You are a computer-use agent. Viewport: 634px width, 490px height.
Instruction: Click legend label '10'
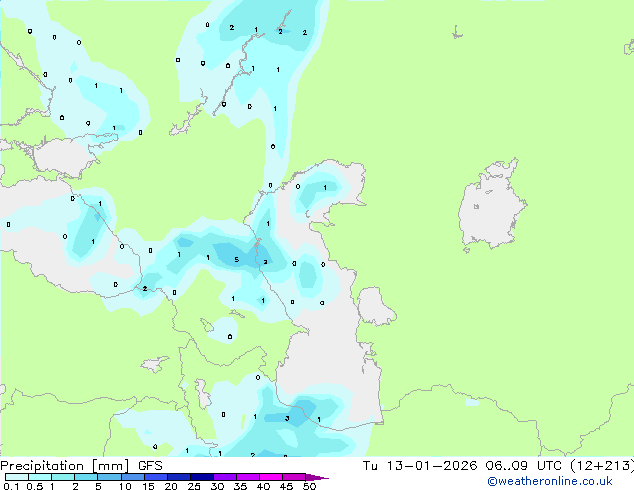tap(125, 486)
